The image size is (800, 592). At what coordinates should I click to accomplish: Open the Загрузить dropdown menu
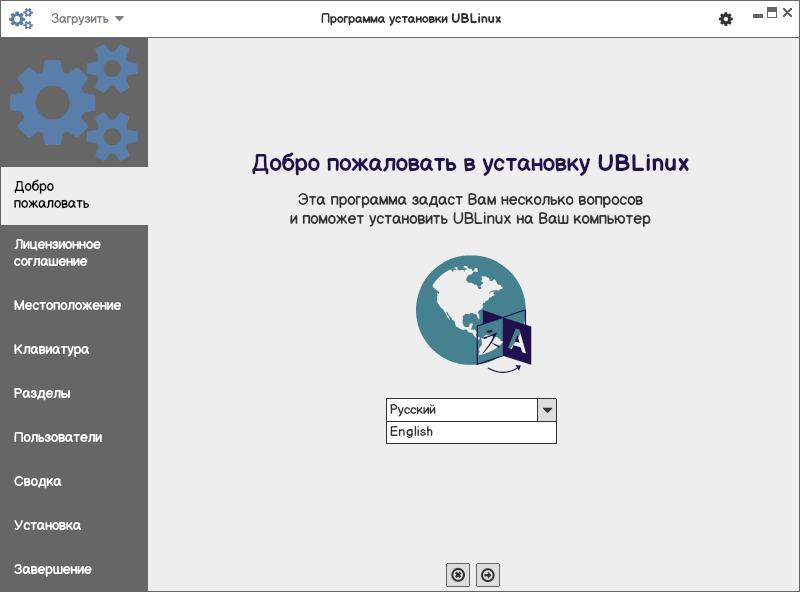(x=87, y=19)
